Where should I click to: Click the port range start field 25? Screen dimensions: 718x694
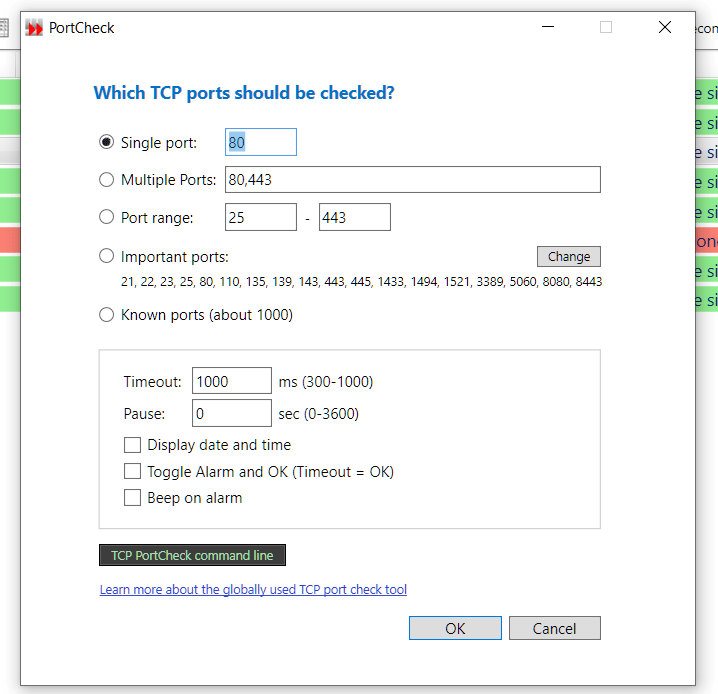click(261, 217)
